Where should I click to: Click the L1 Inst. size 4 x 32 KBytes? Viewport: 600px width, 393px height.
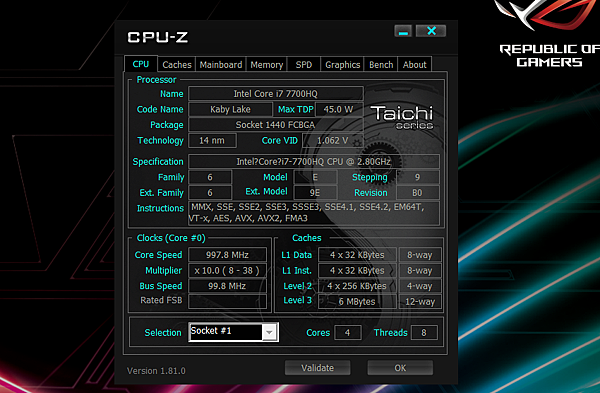point(357,271)
